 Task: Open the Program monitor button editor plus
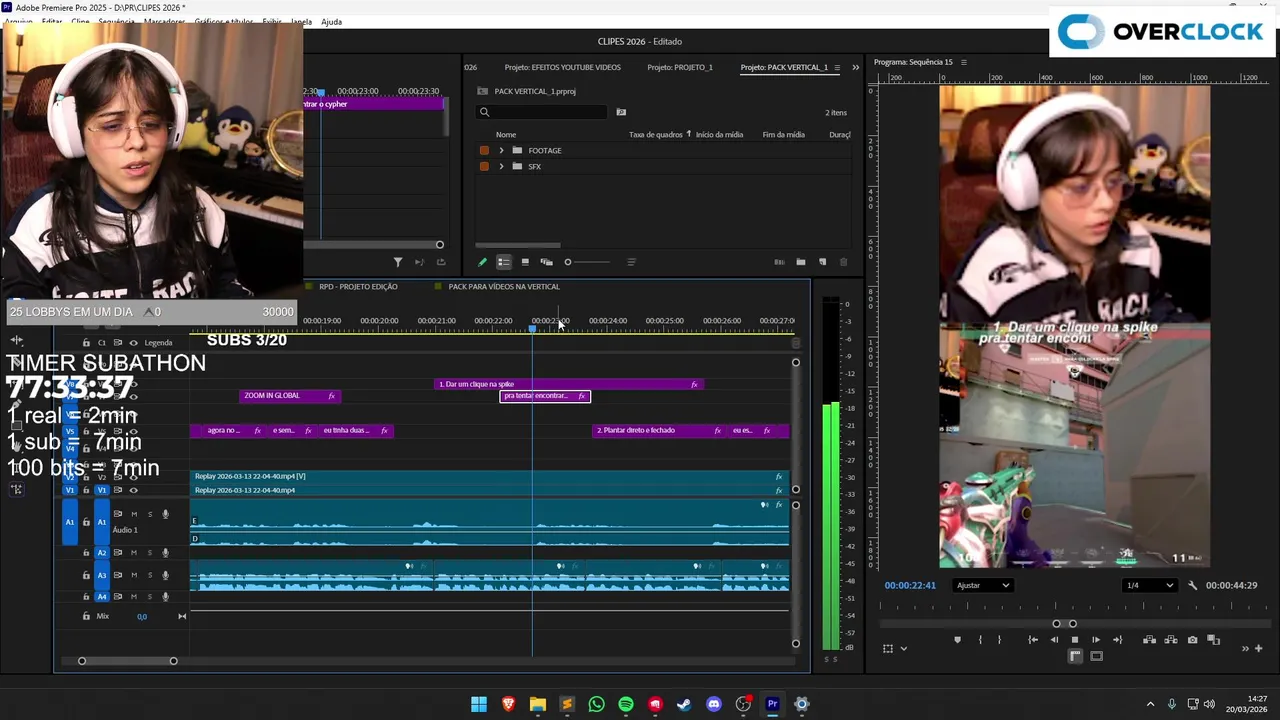point(1259,648)
